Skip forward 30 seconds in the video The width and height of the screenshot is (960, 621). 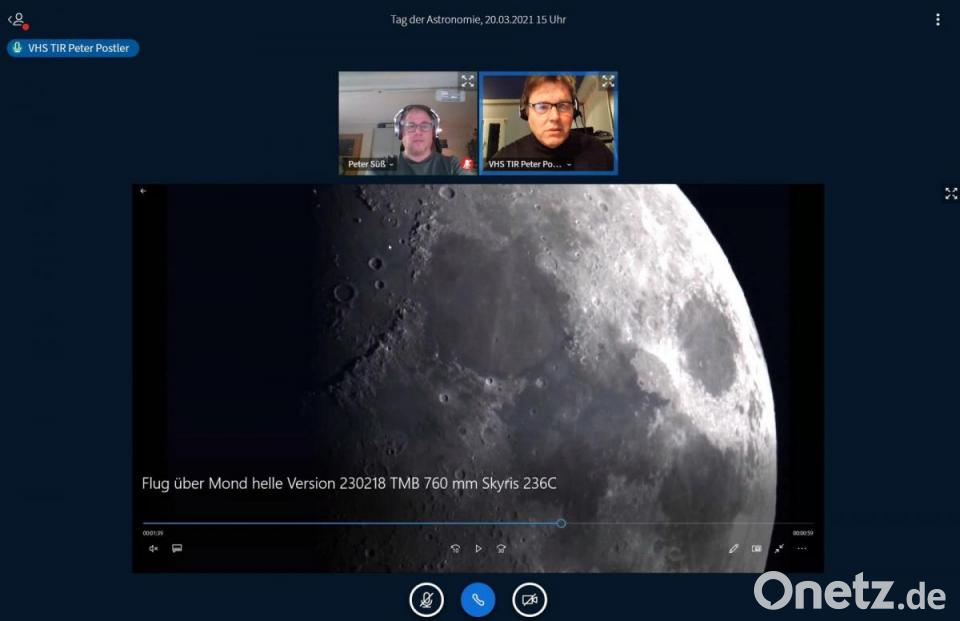coord(501,549)
